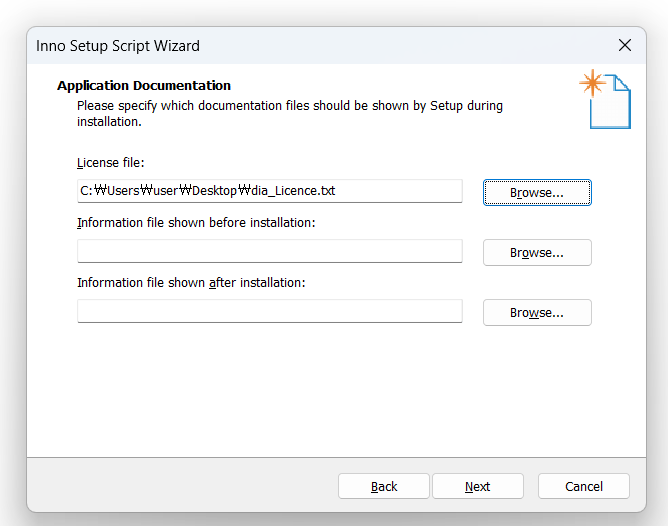Screen dimensions: 668x526
Task: Click the 'Application Documentation' heading
Action: [144, 86]
